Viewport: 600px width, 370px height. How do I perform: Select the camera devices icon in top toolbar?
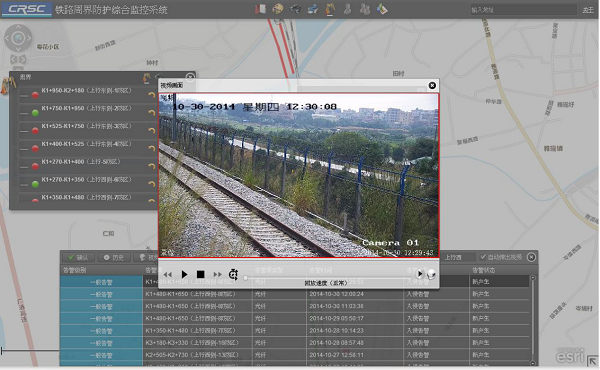tap(295, 9)
